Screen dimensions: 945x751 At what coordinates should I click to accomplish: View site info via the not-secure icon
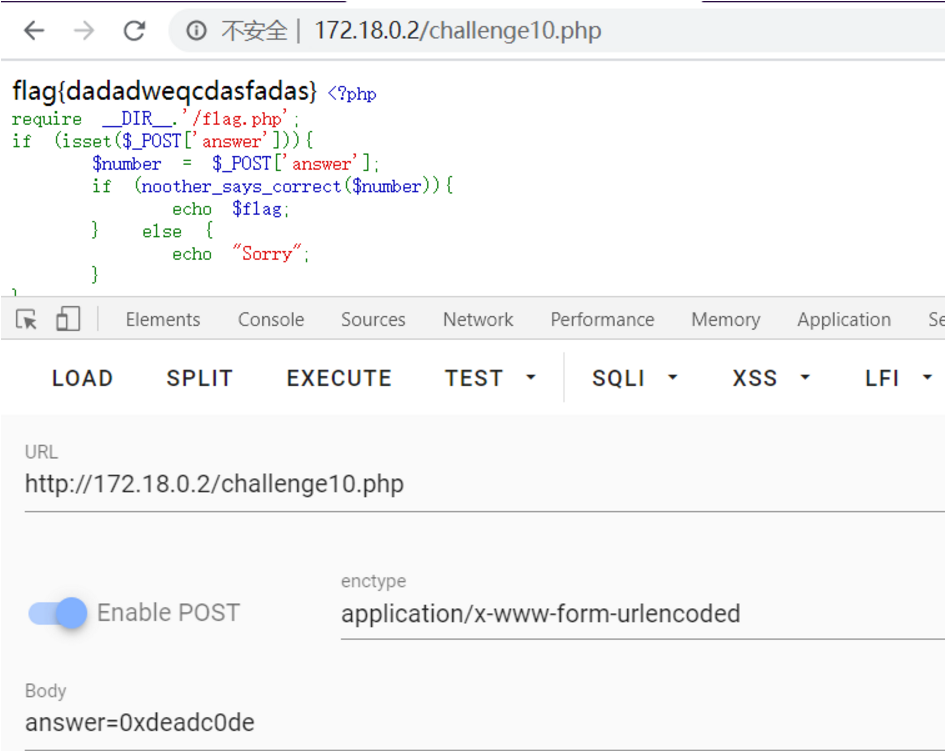196,30
